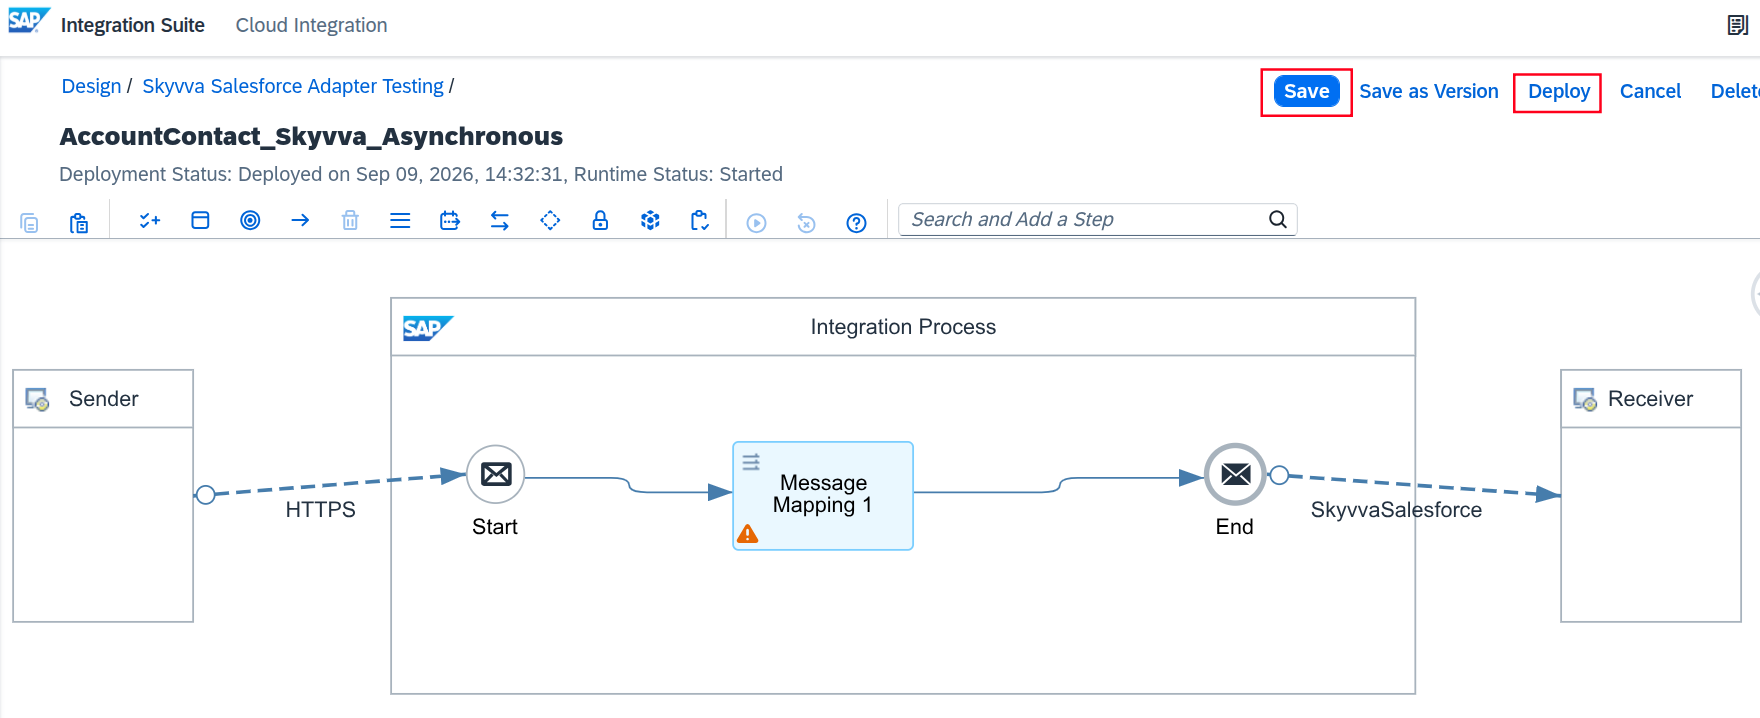Open the checklist-plus Participants palette icon
This screenshot has height=718, width=1760.
pos(150,220)
